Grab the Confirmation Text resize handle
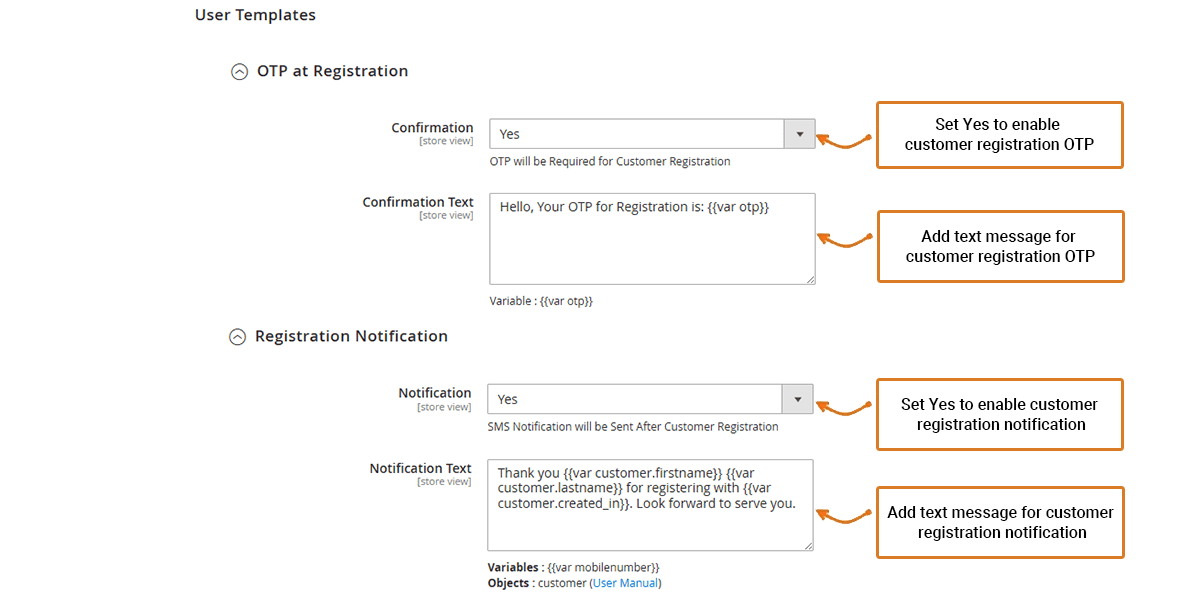 [x=809, y=279]
